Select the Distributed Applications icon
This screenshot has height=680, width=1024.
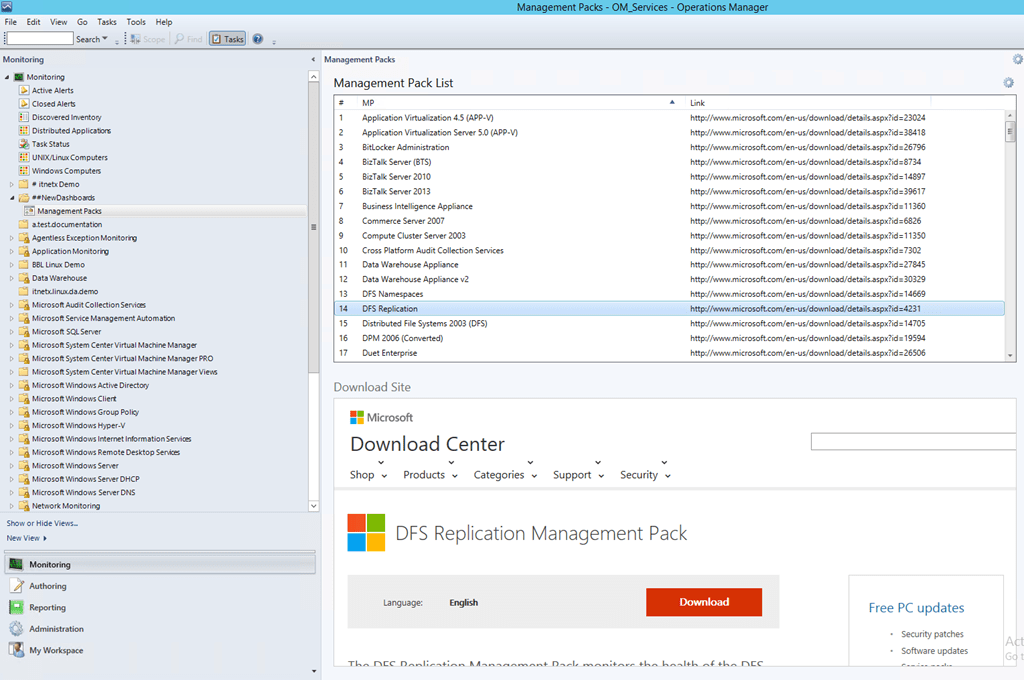[24, 131]
